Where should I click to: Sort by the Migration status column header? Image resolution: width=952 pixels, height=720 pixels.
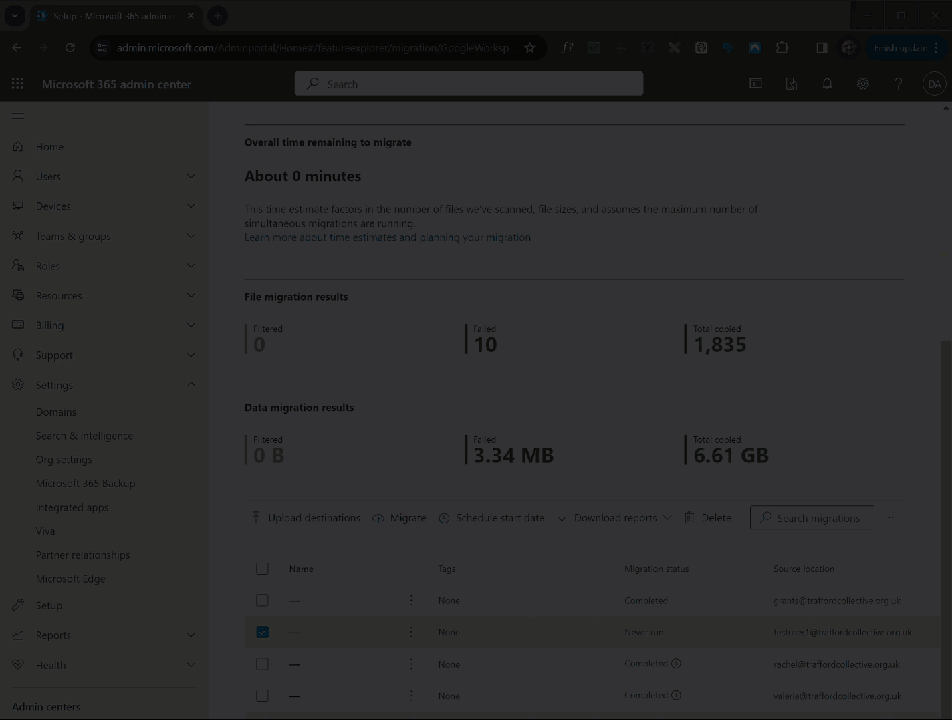(x=656, y=569)
